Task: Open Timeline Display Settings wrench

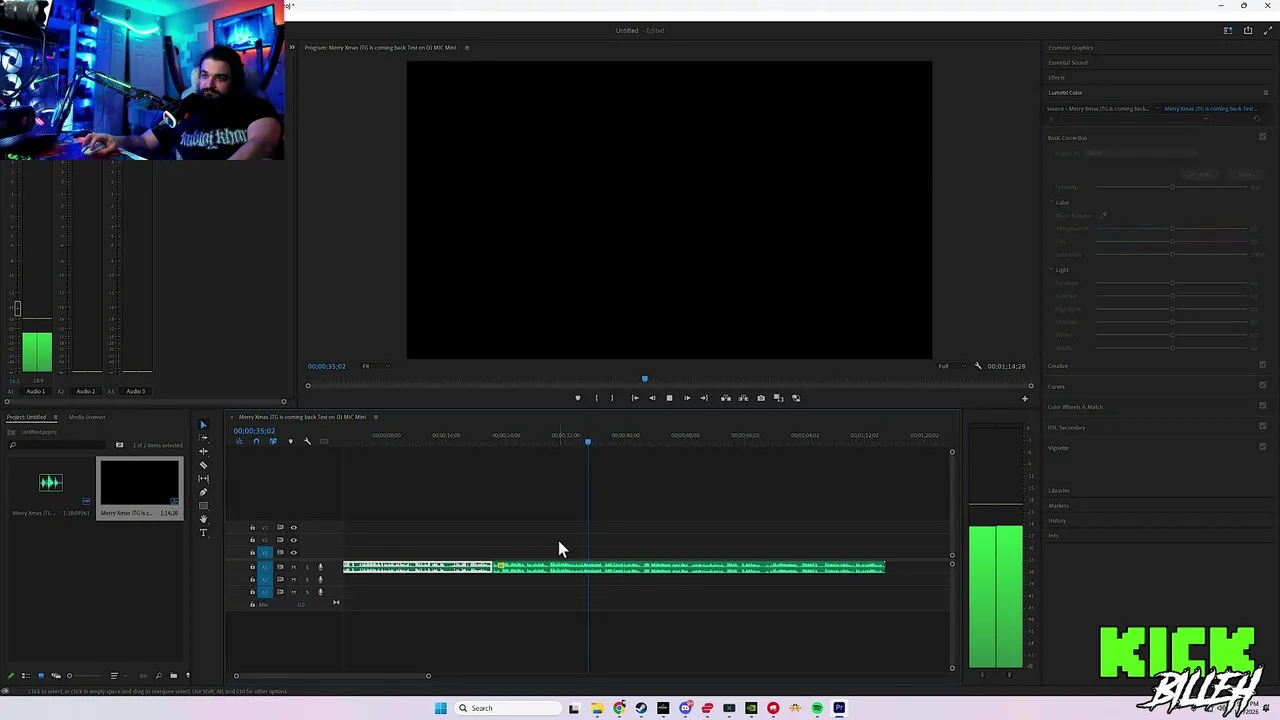Action: pos(307,441)
